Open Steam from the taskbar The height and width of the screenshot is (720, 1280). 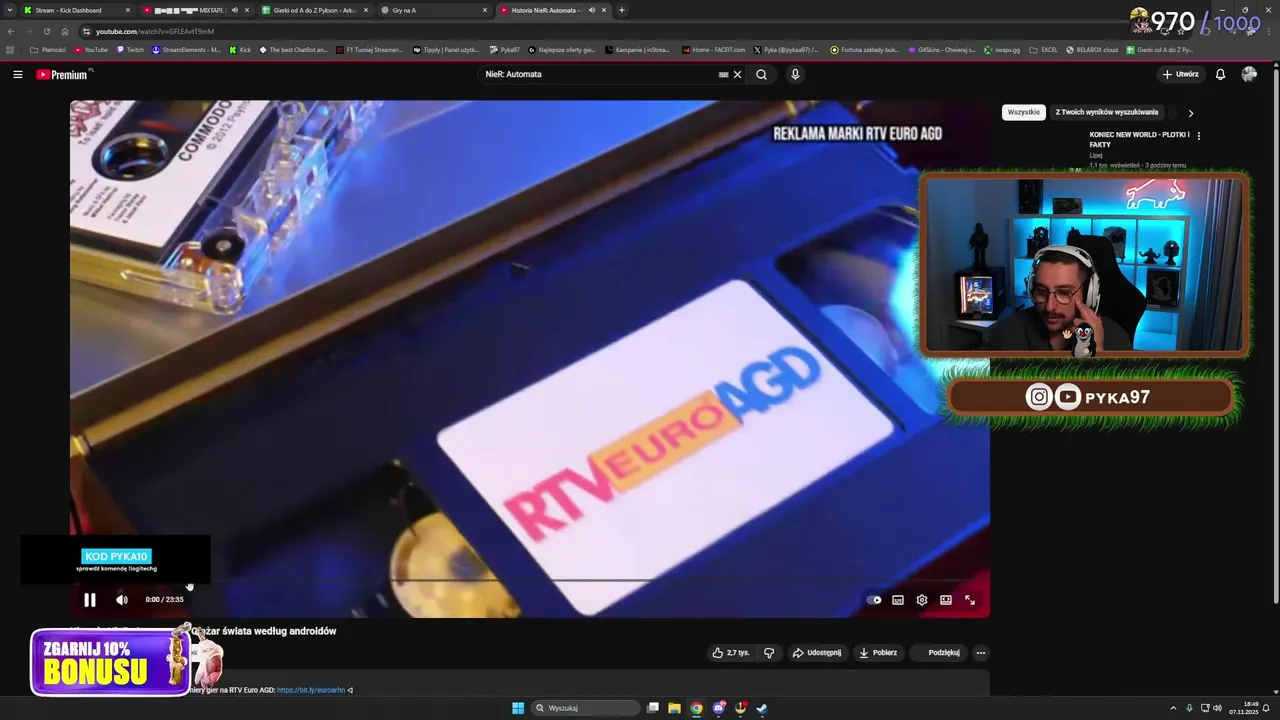761,708
